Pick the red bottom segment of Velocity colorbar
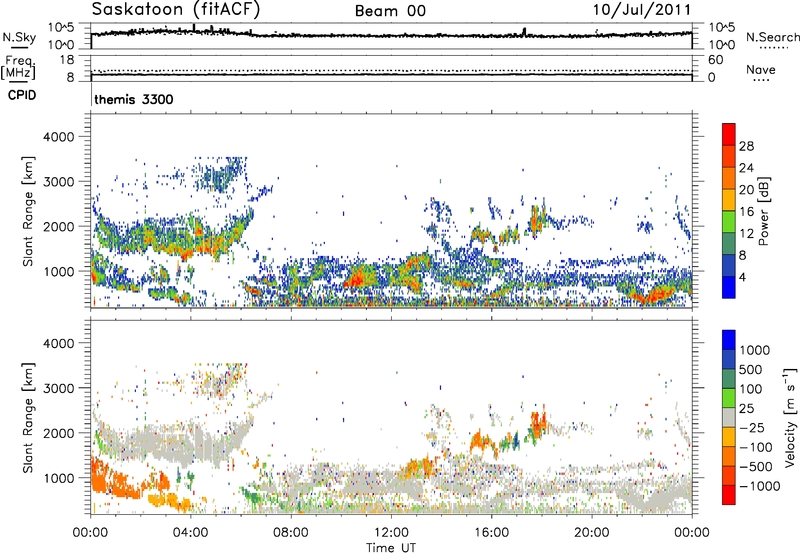 [x=729, y=495]
